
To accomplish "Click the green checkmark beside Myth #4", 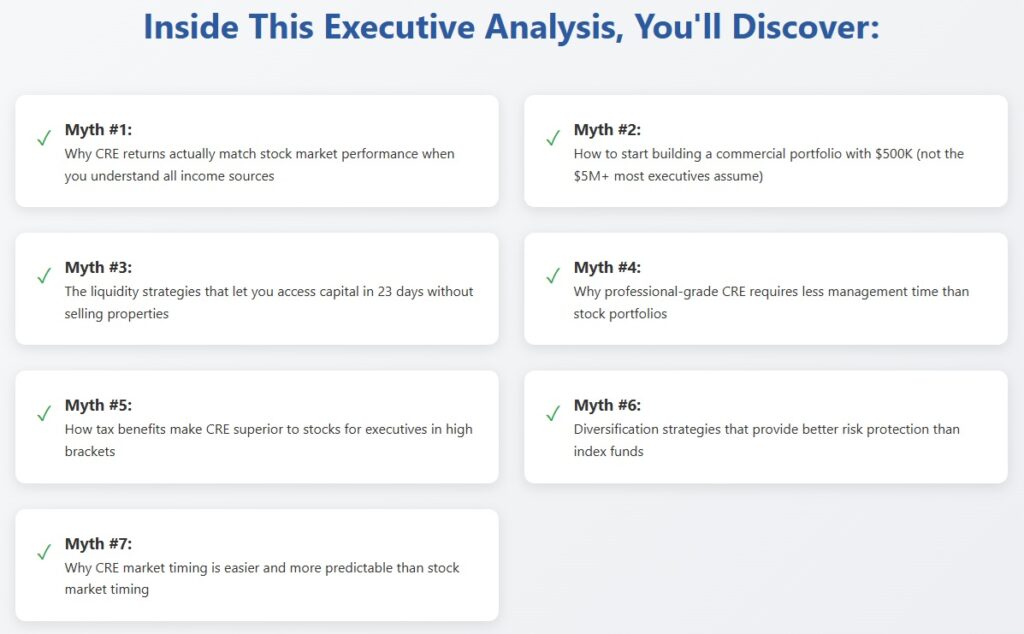I will click(553, 276).
